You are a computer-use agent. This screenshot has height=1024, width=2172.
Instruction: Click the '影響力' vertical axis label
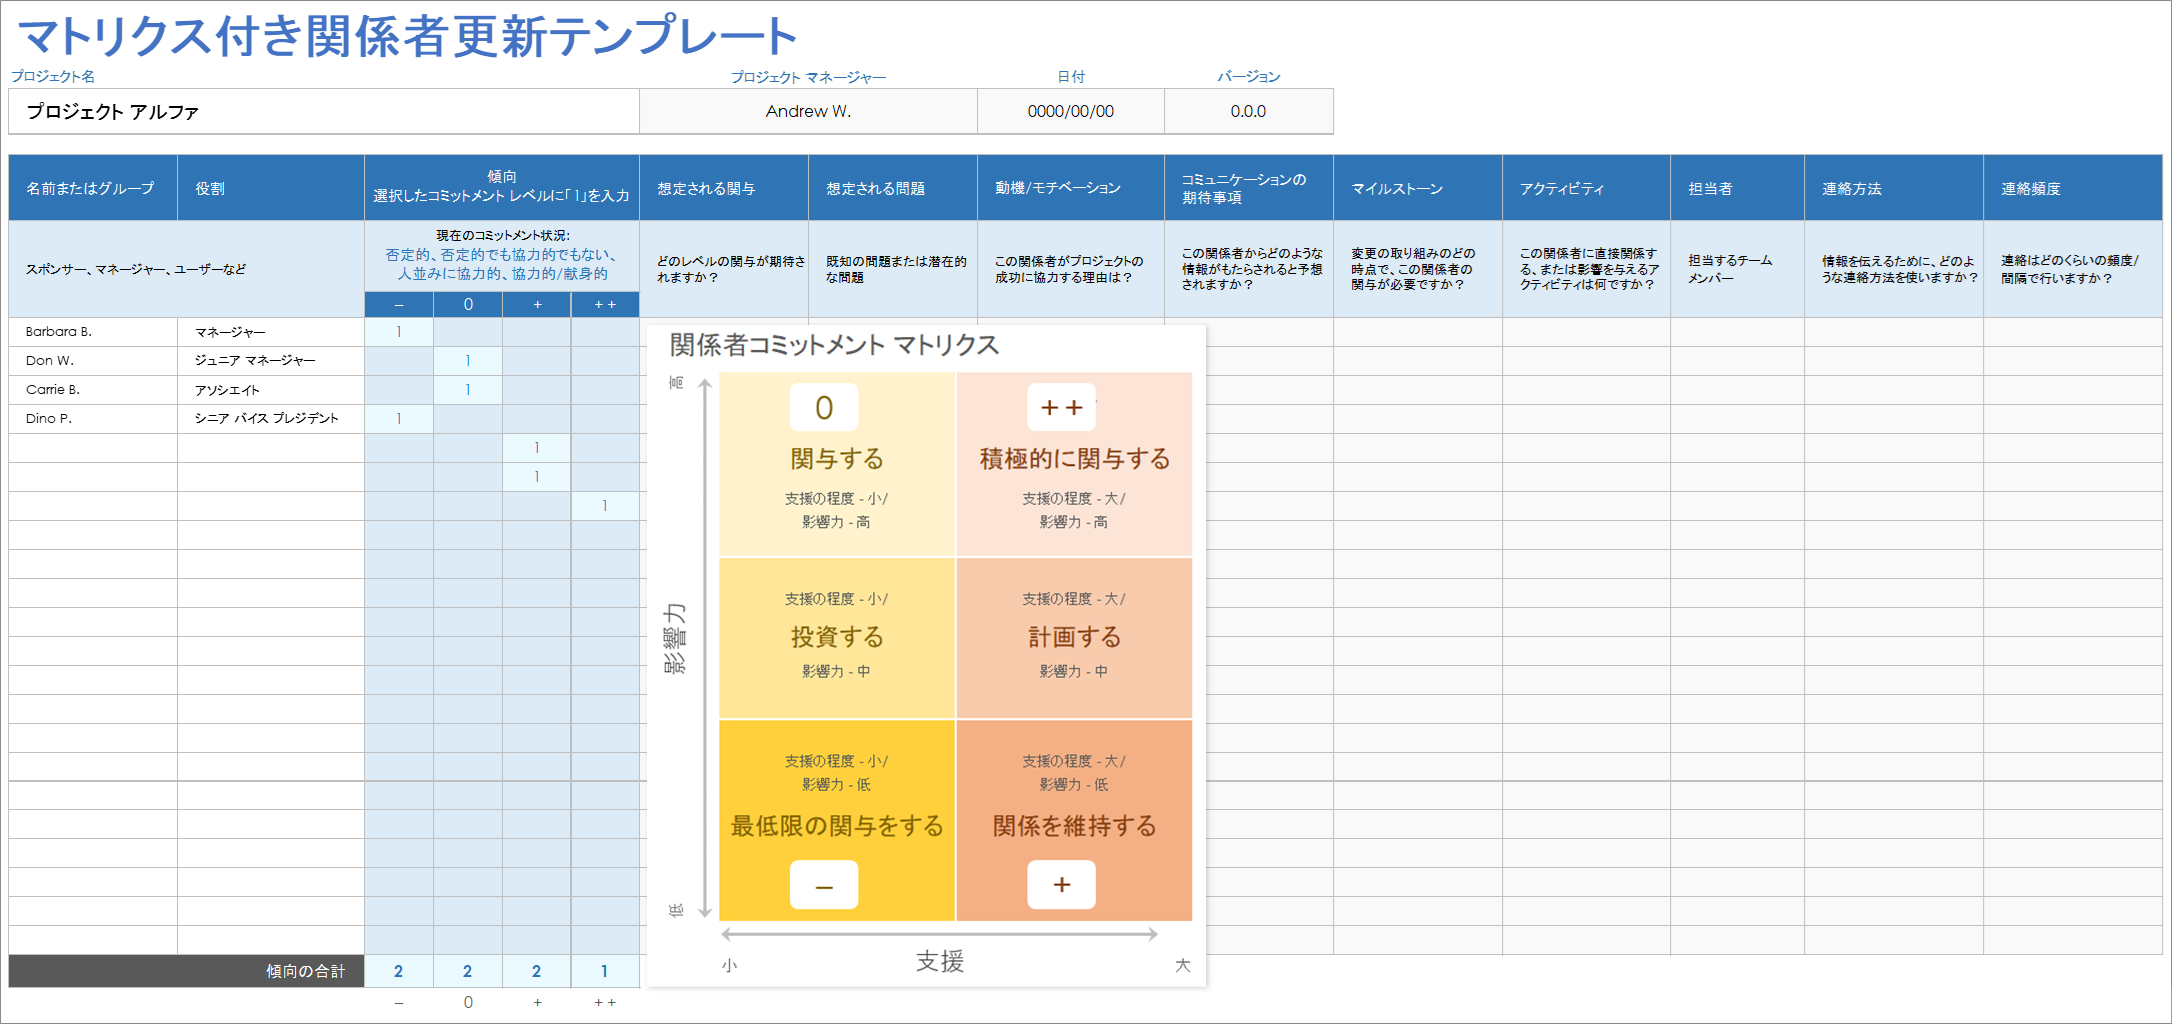tap(676, 638)
